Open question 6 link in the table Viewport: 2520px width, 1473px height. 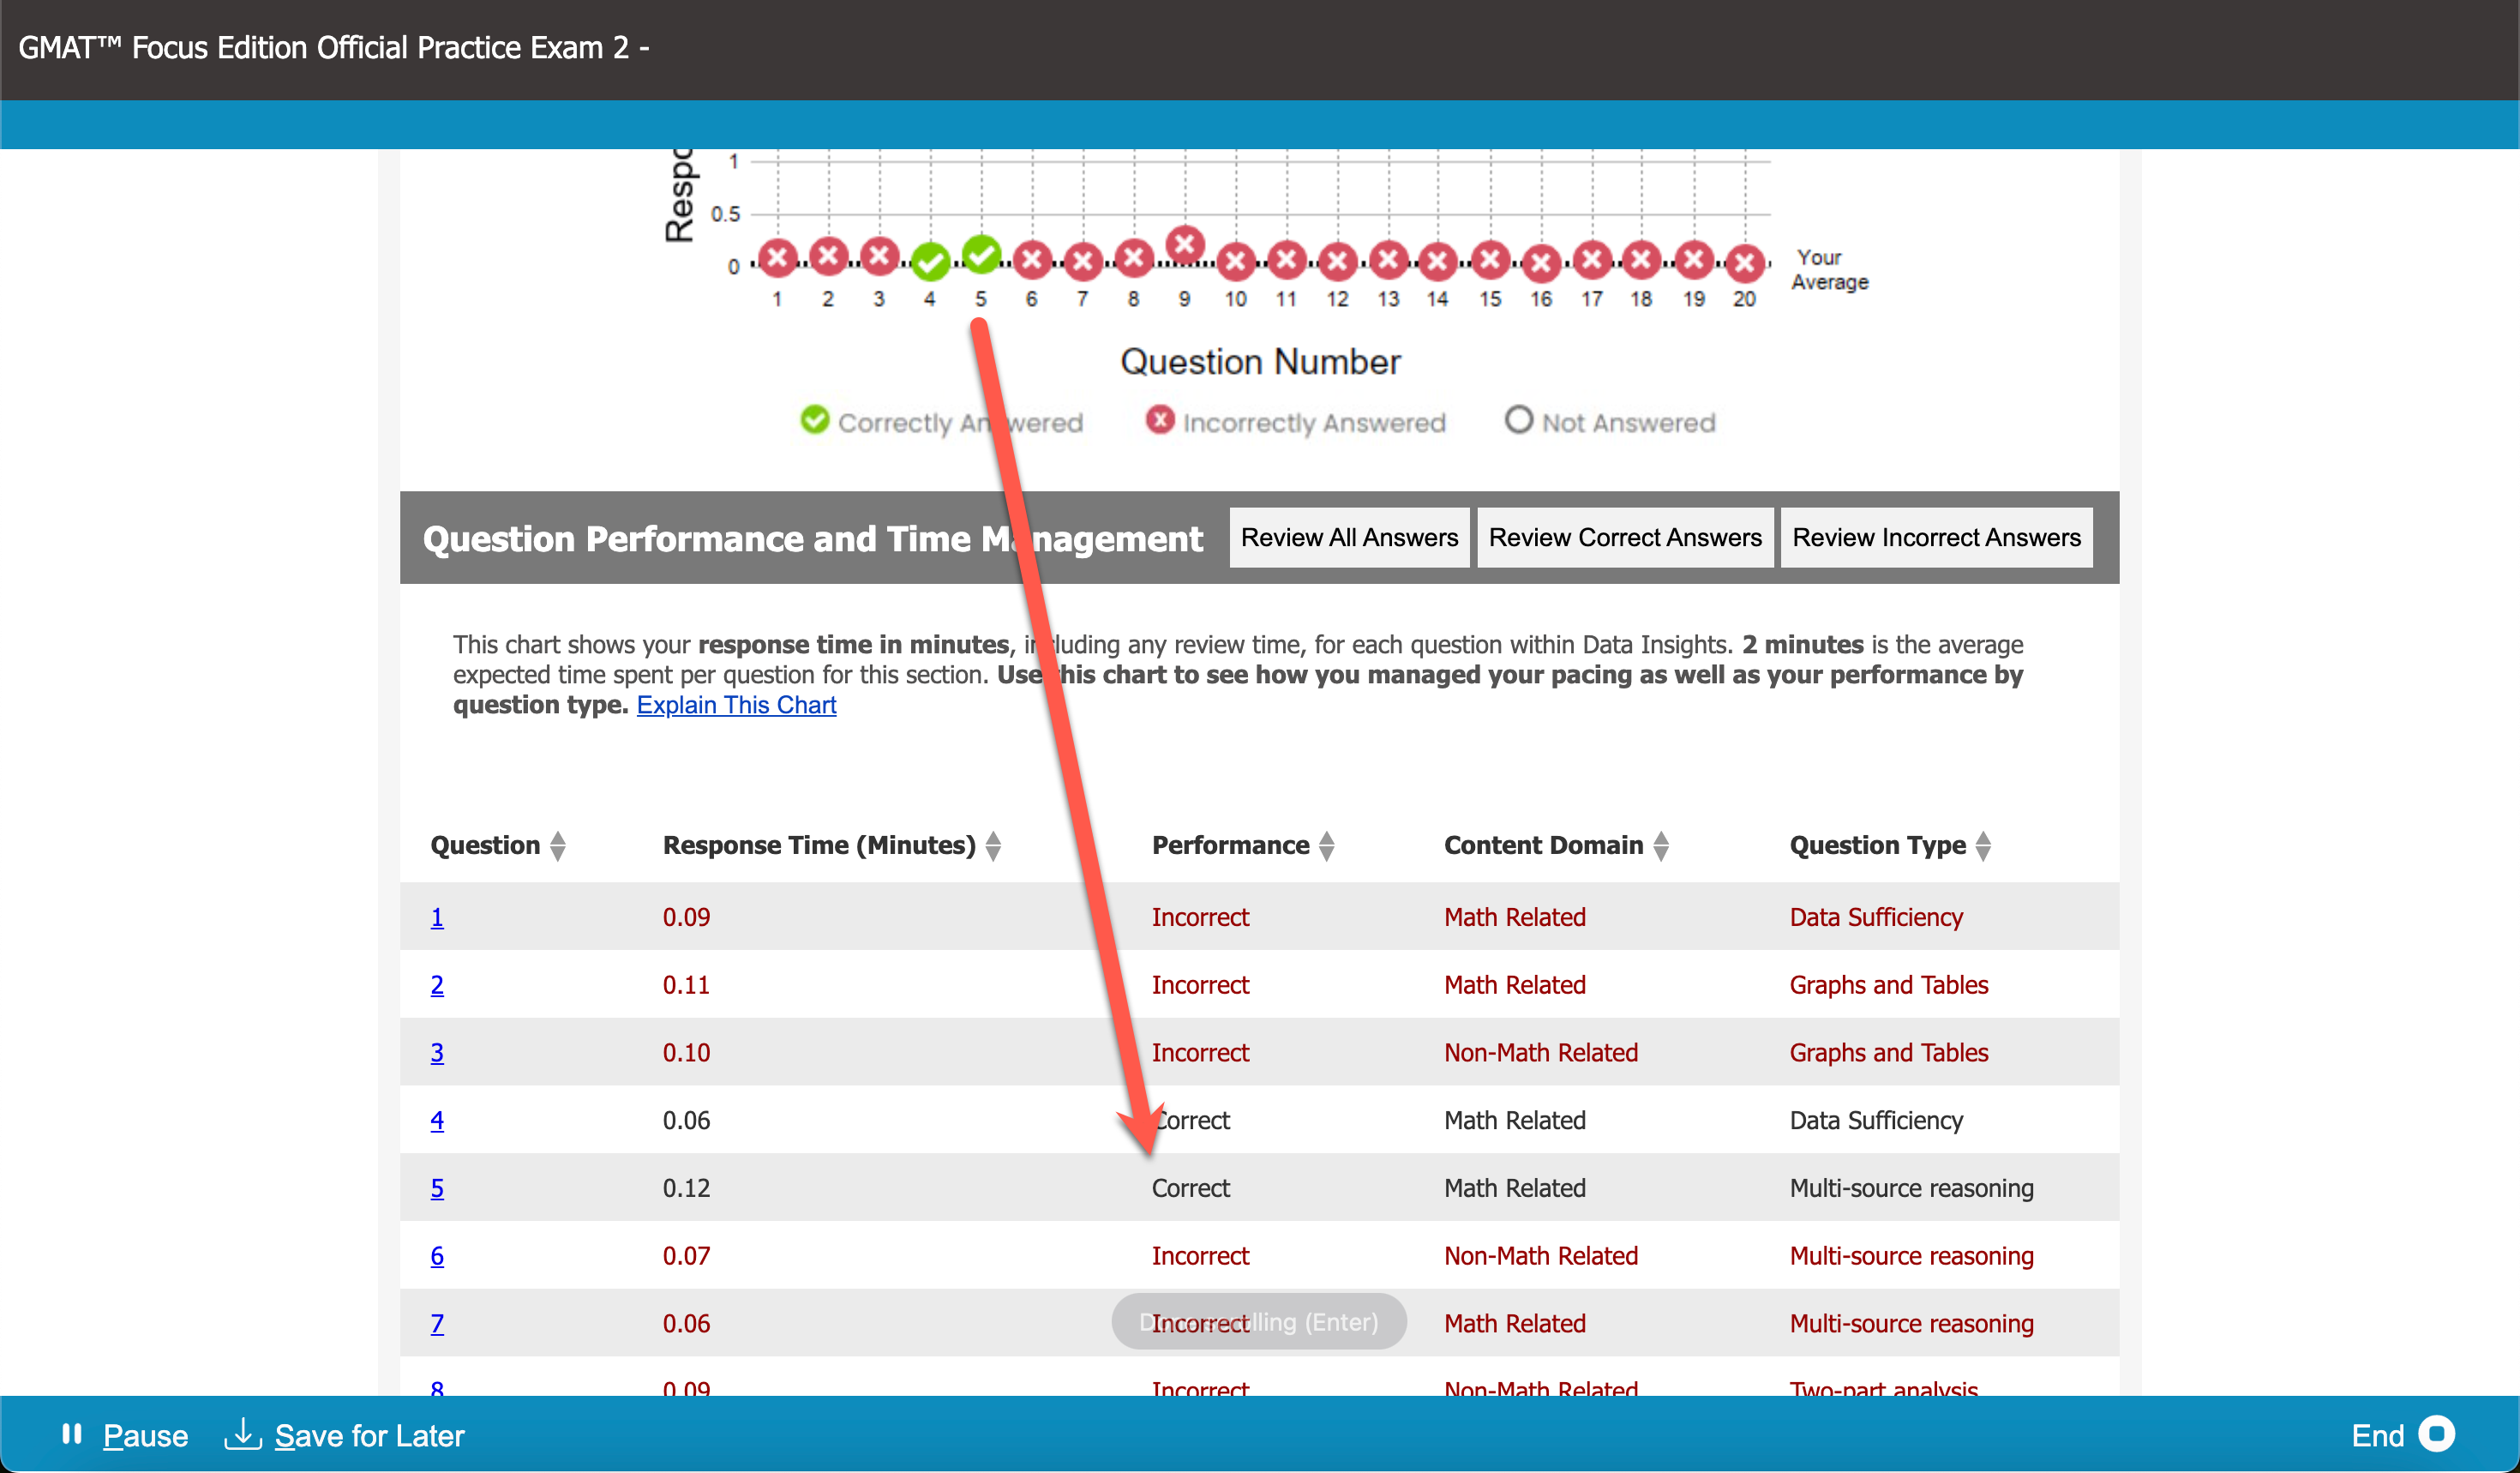pos(437,1256)
